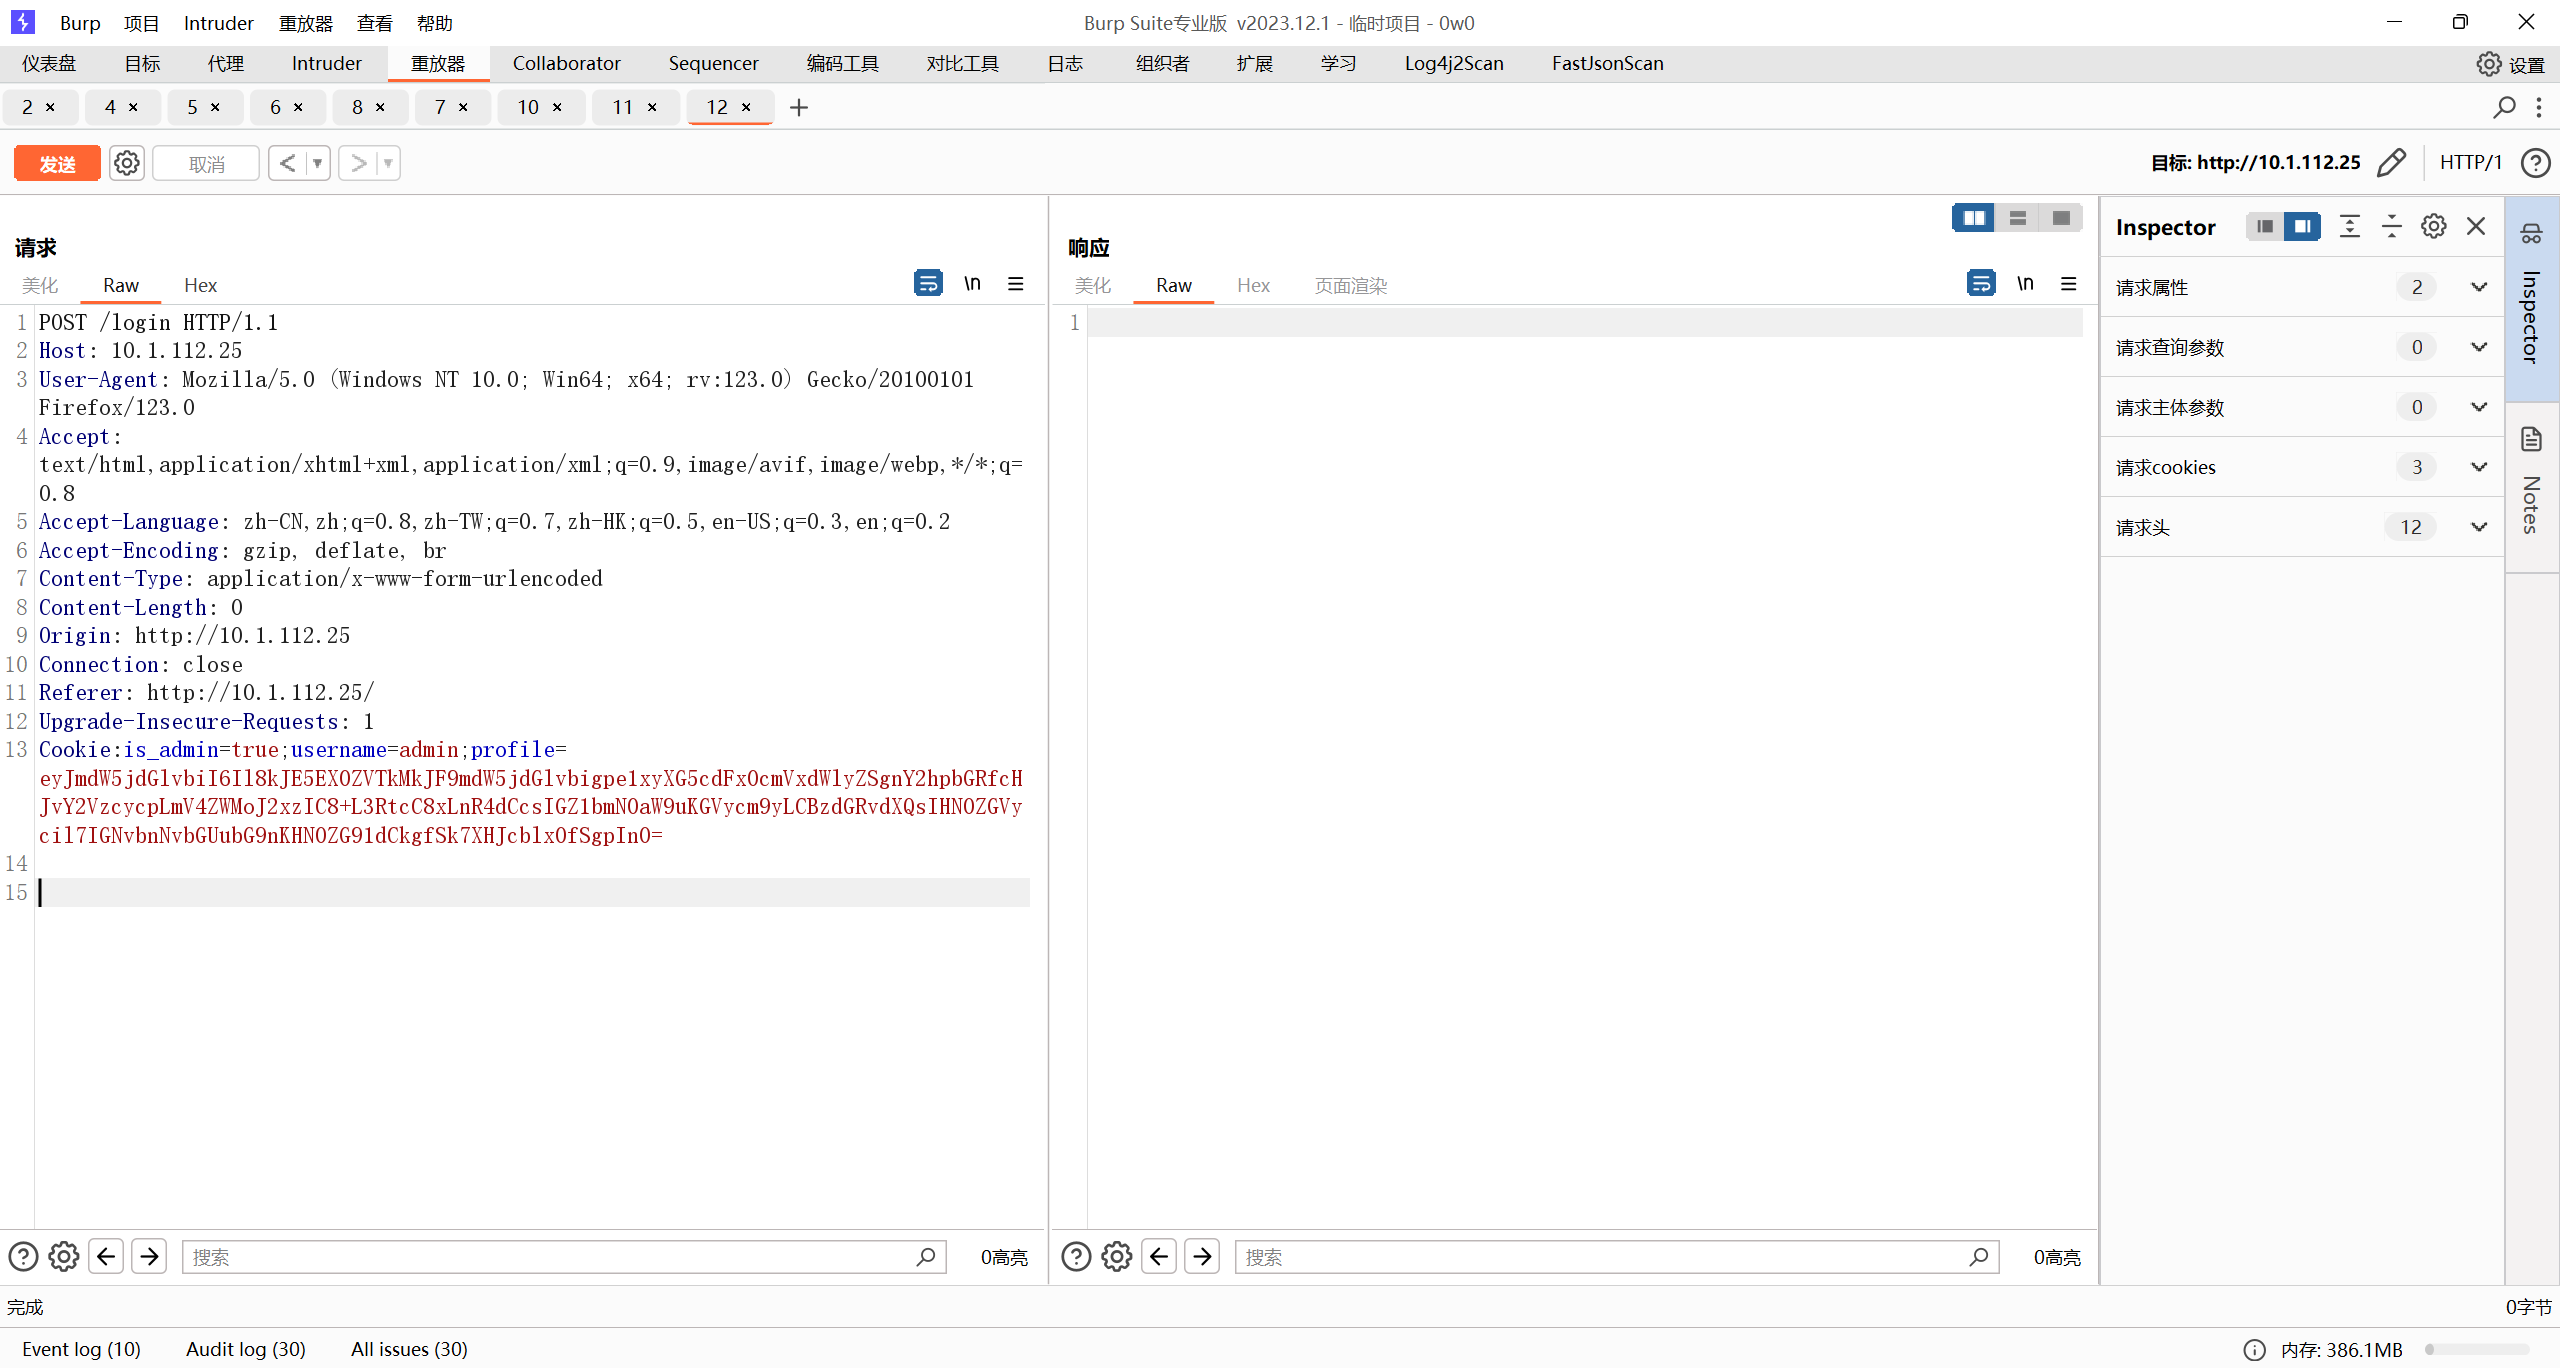Toggle request non-printable characters \n
Screen dimensions: 2560x1368
point(972,283)
